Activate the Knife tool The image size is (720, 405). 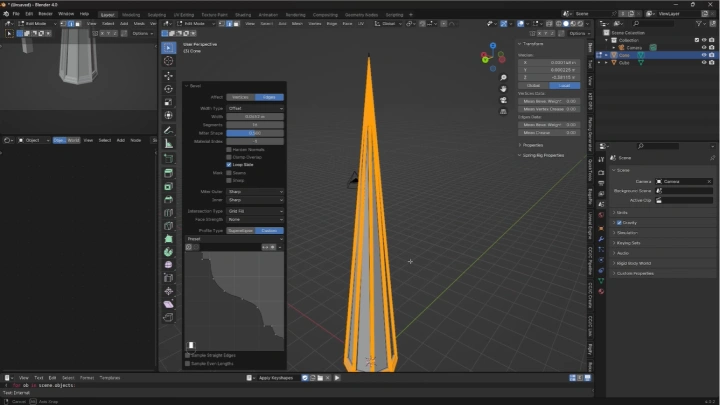pos(169,226)
